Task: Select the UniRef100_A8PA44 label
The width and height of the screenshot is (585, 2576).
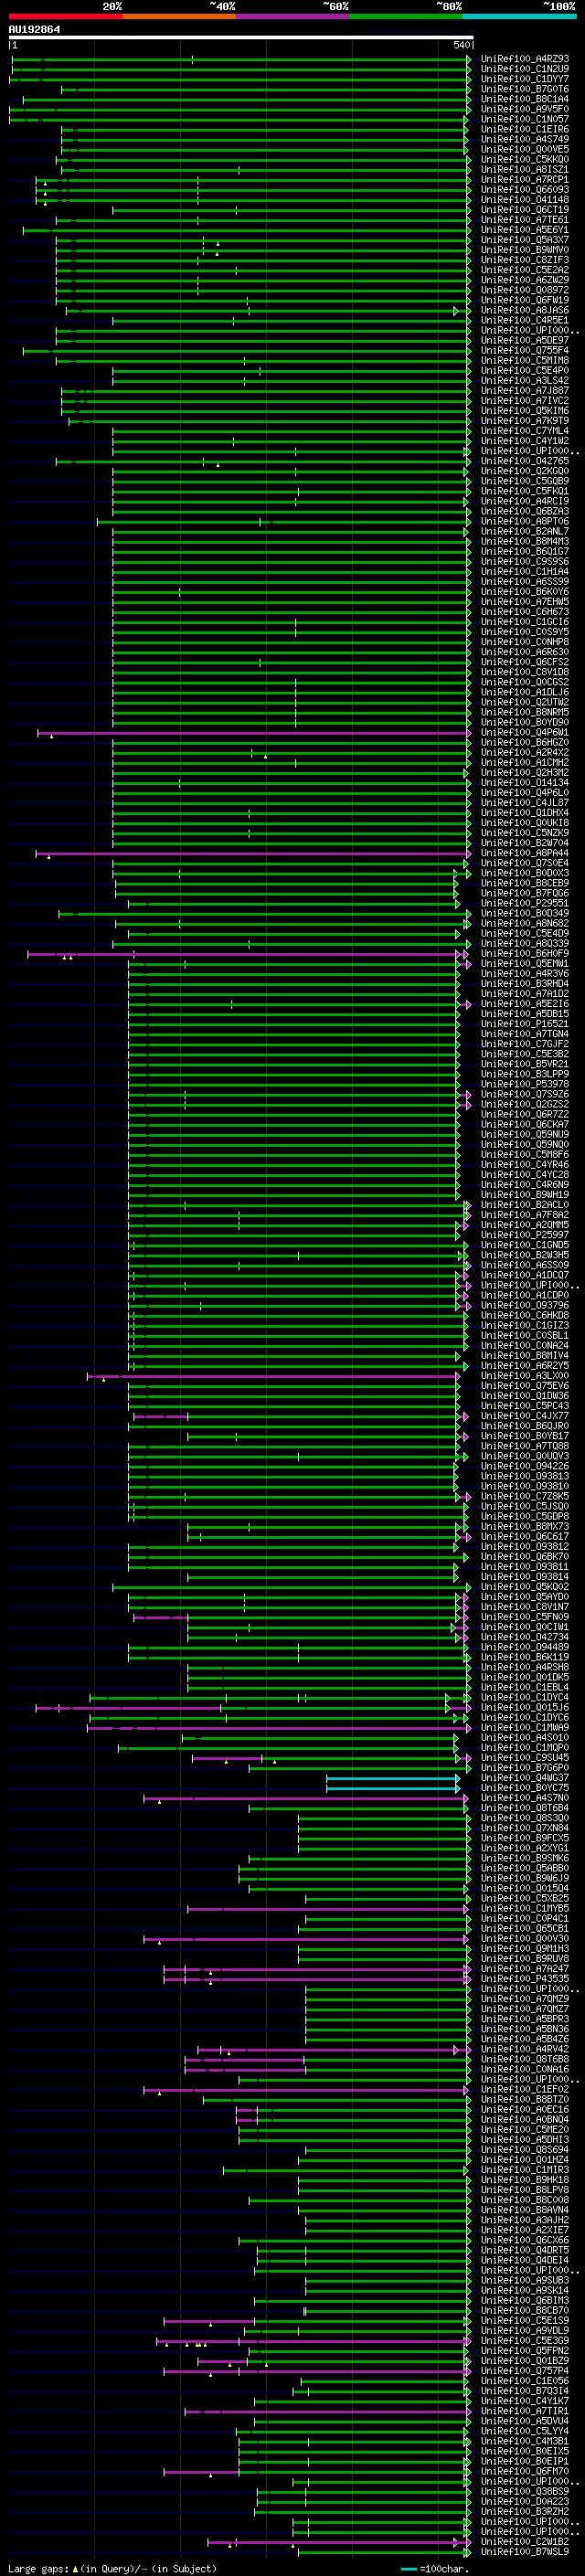Action: tap(525, 853)
